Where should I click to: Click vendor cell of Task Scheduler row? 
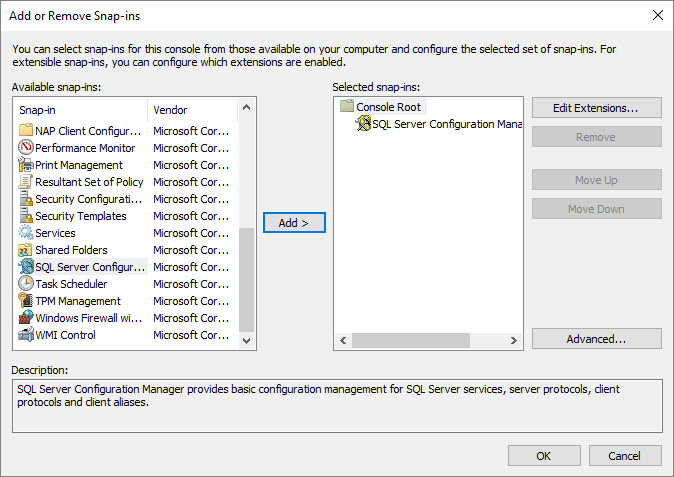point(191,284)
